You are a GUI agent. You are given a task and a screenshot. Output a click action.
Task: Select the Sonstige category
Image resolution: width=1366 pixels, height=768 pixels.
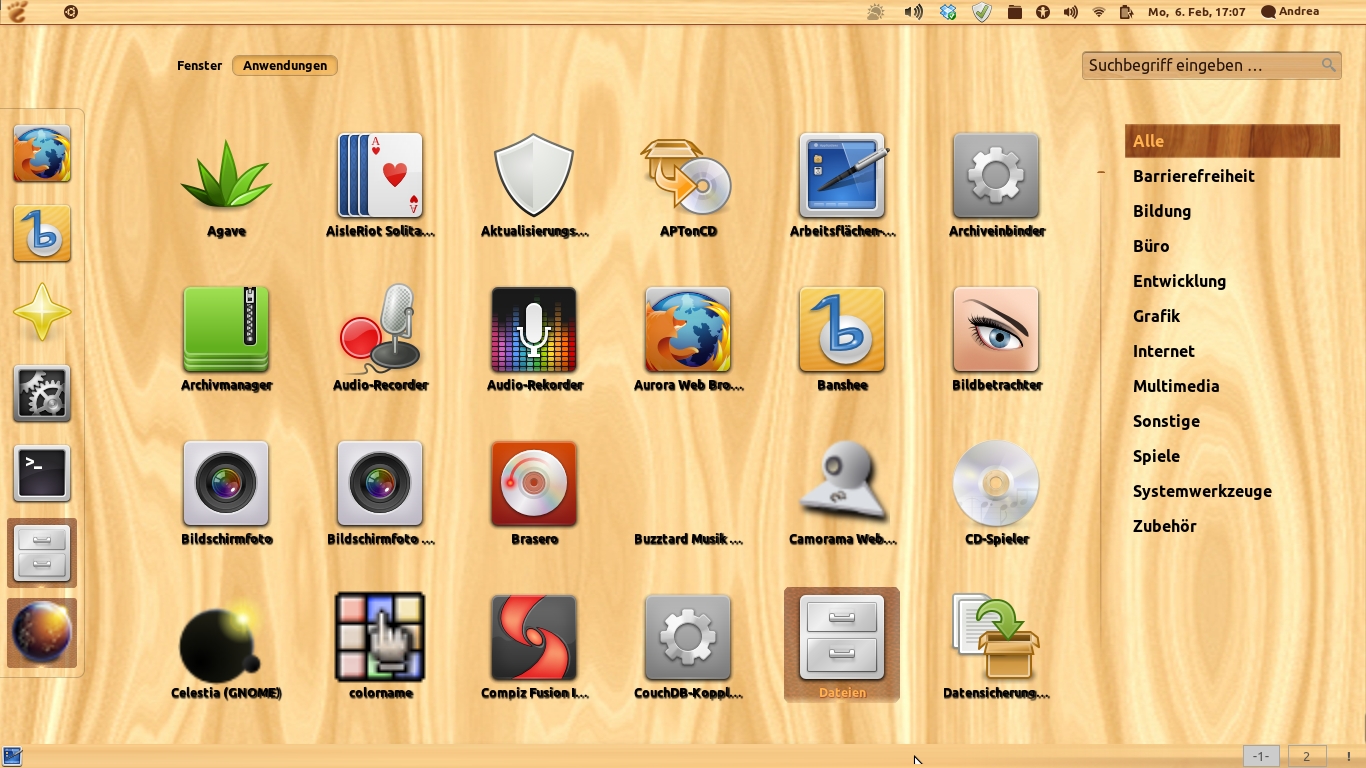click(1167, 421)
